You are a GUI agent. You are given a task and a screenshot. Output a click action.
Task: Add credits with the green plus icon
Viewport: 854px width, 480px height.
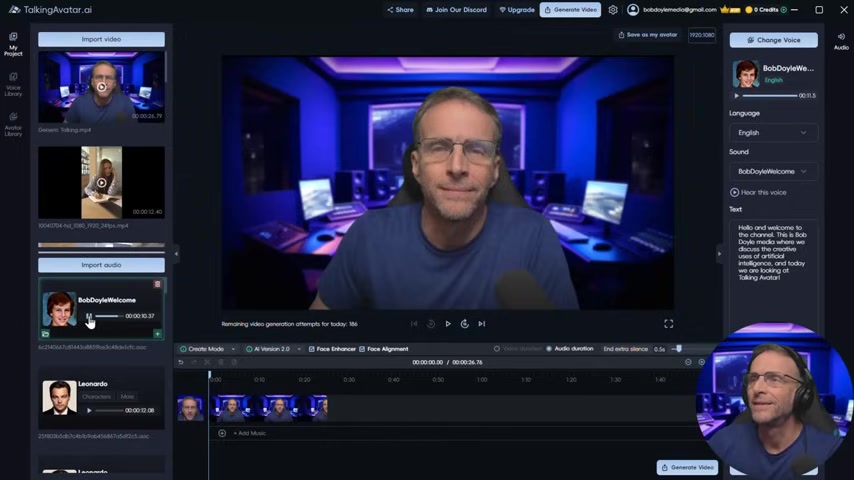point(784,10)
